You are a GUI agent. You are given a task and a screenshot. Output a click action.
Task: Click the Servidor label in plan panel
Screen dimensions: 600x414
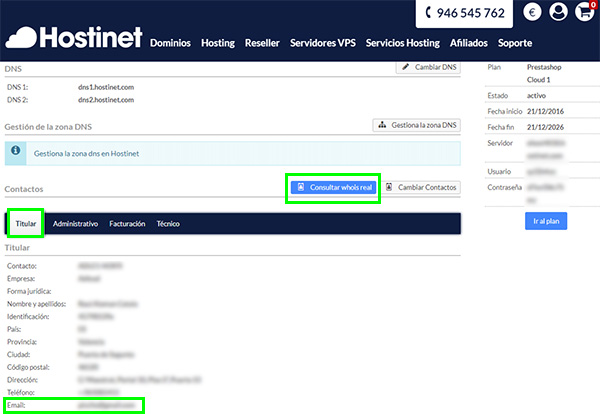[x=500, y=143]
